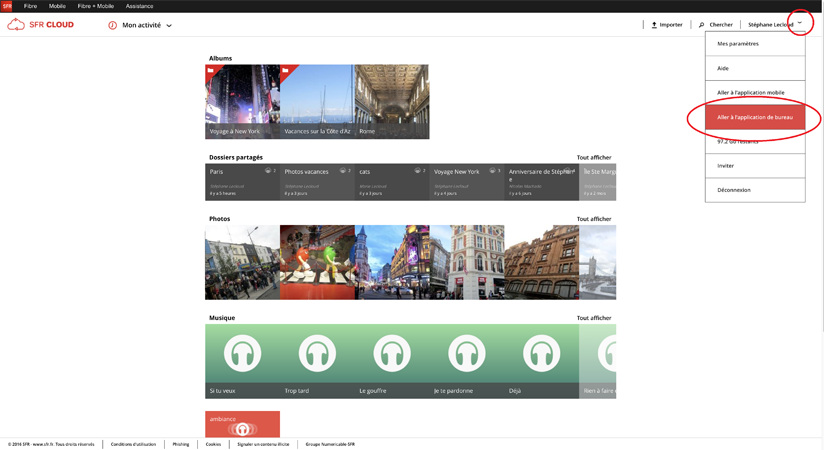This screenshot has height=450, width=824.
Task: Open the Rome album thumbnail
Action: point(392,102)
